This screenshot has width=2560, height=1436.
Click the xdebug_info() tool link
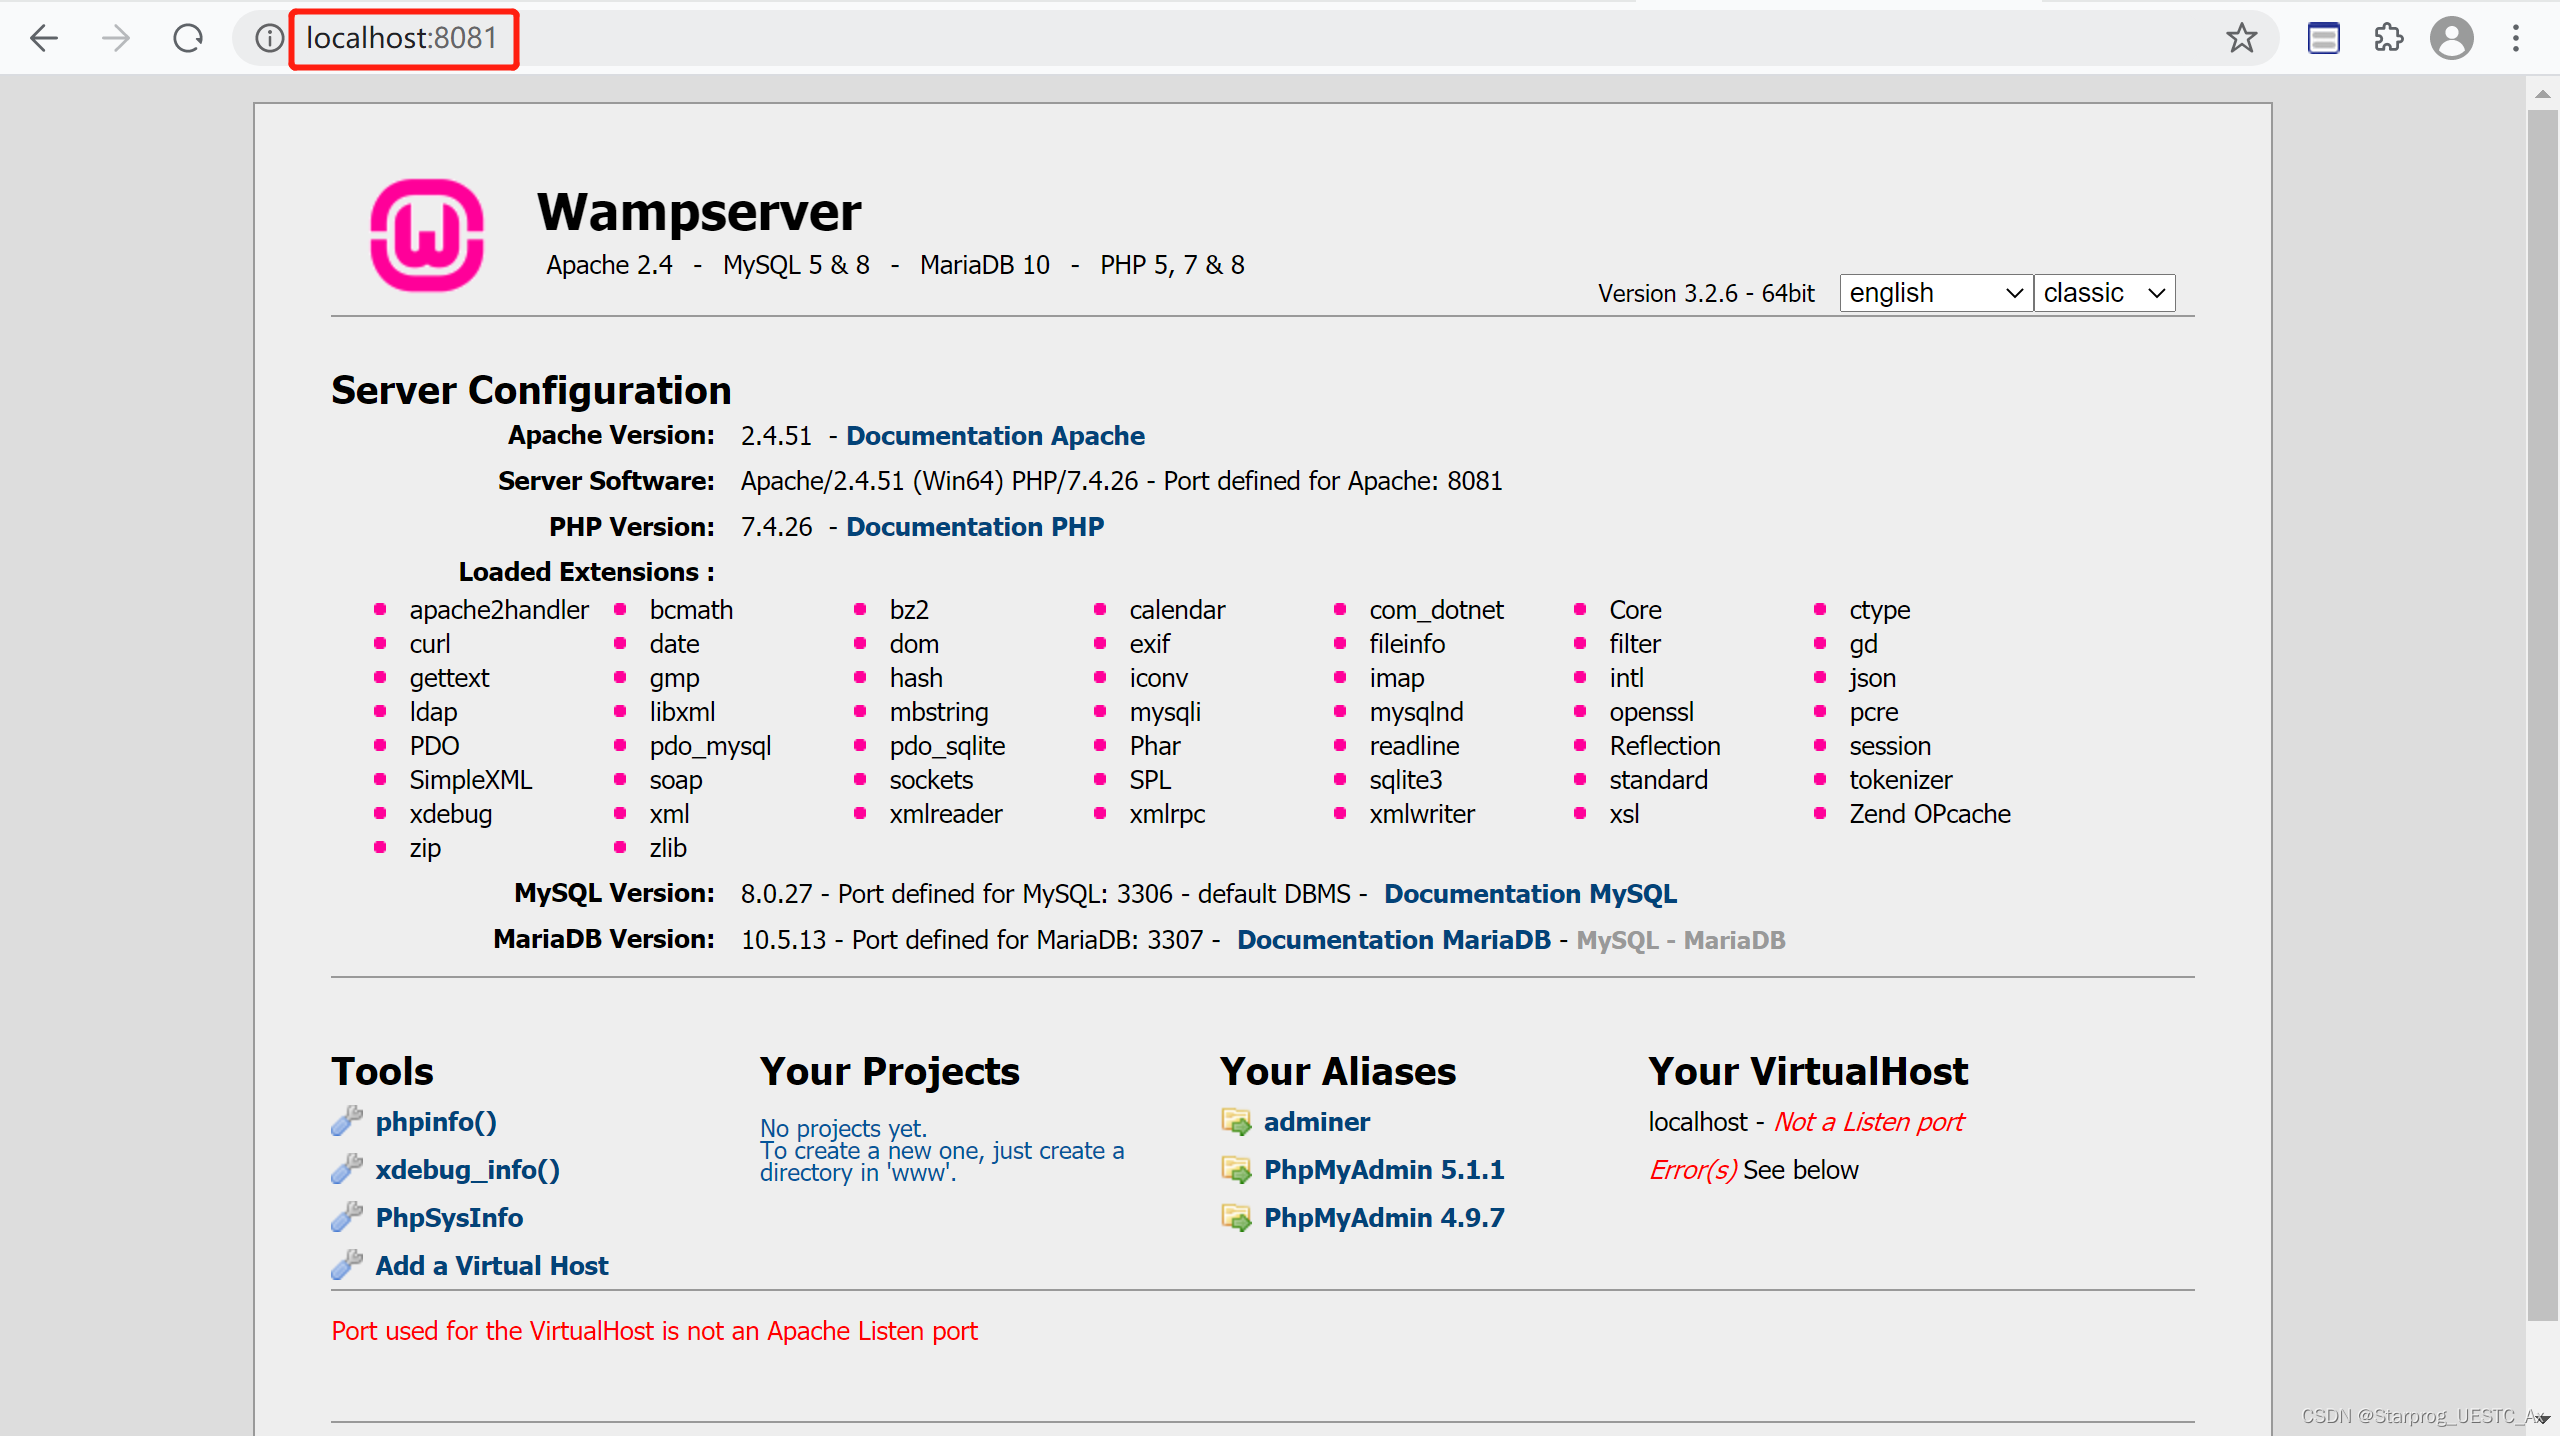click(467, 1169)
